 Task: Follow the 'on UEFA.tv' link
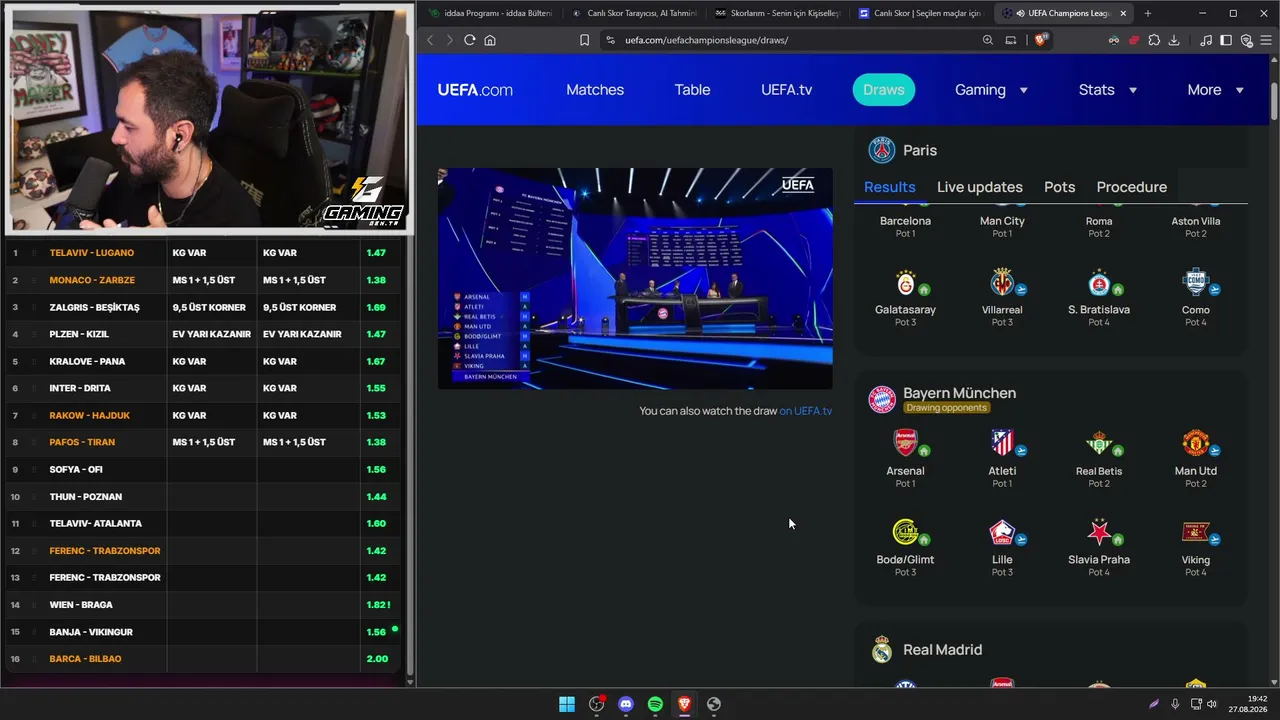coord(806,411)
